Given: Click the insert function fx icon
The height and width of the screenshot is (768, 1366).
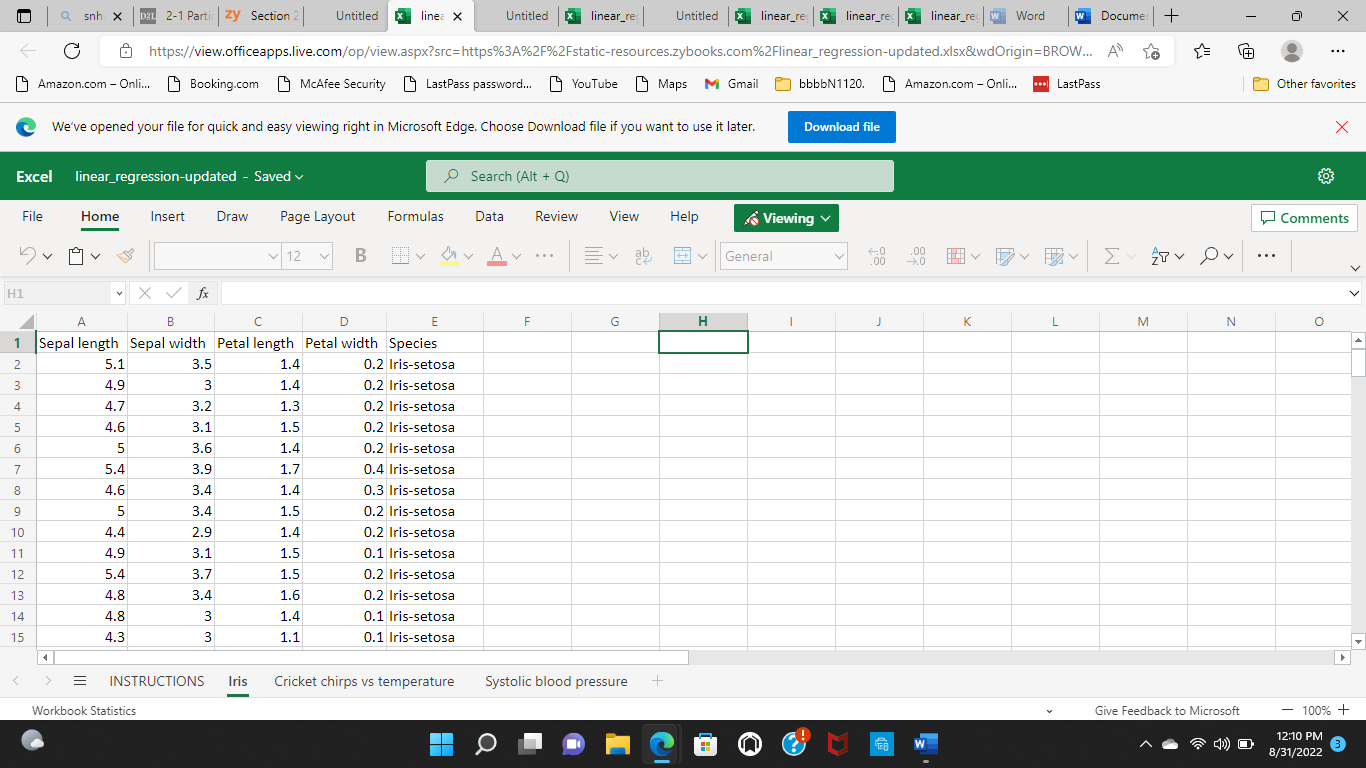Looking at the screenshot, I should [203, 293].
